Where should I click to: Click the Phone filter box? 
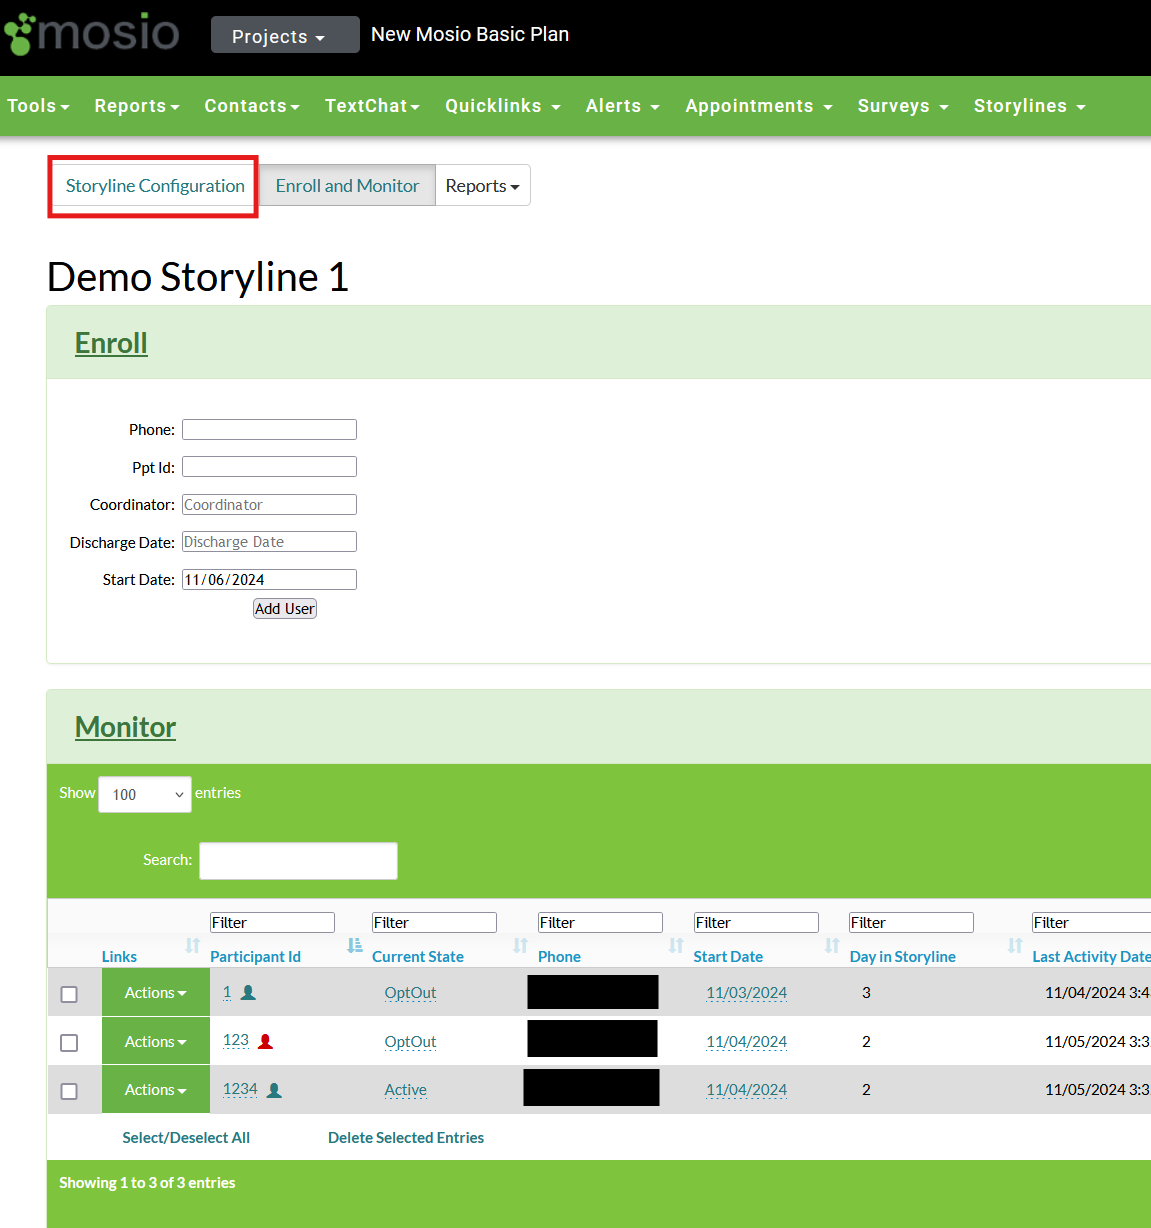click(x=600, y=923)
